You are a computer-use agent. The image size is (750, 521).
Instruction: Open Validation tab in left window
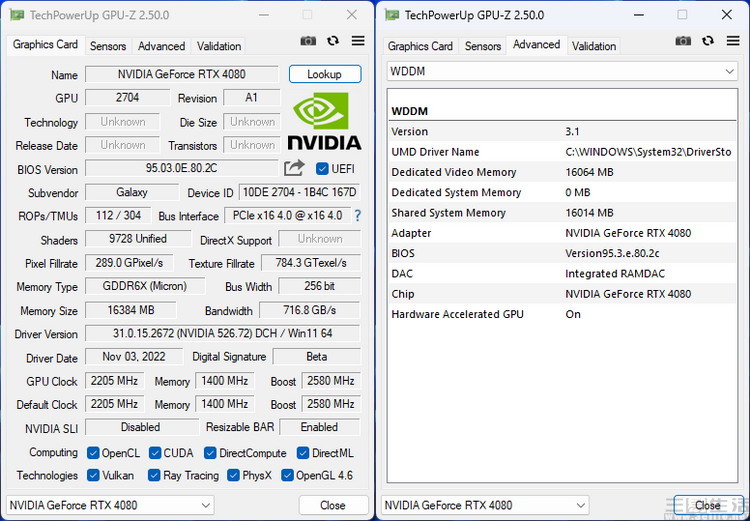coord(219,46)
